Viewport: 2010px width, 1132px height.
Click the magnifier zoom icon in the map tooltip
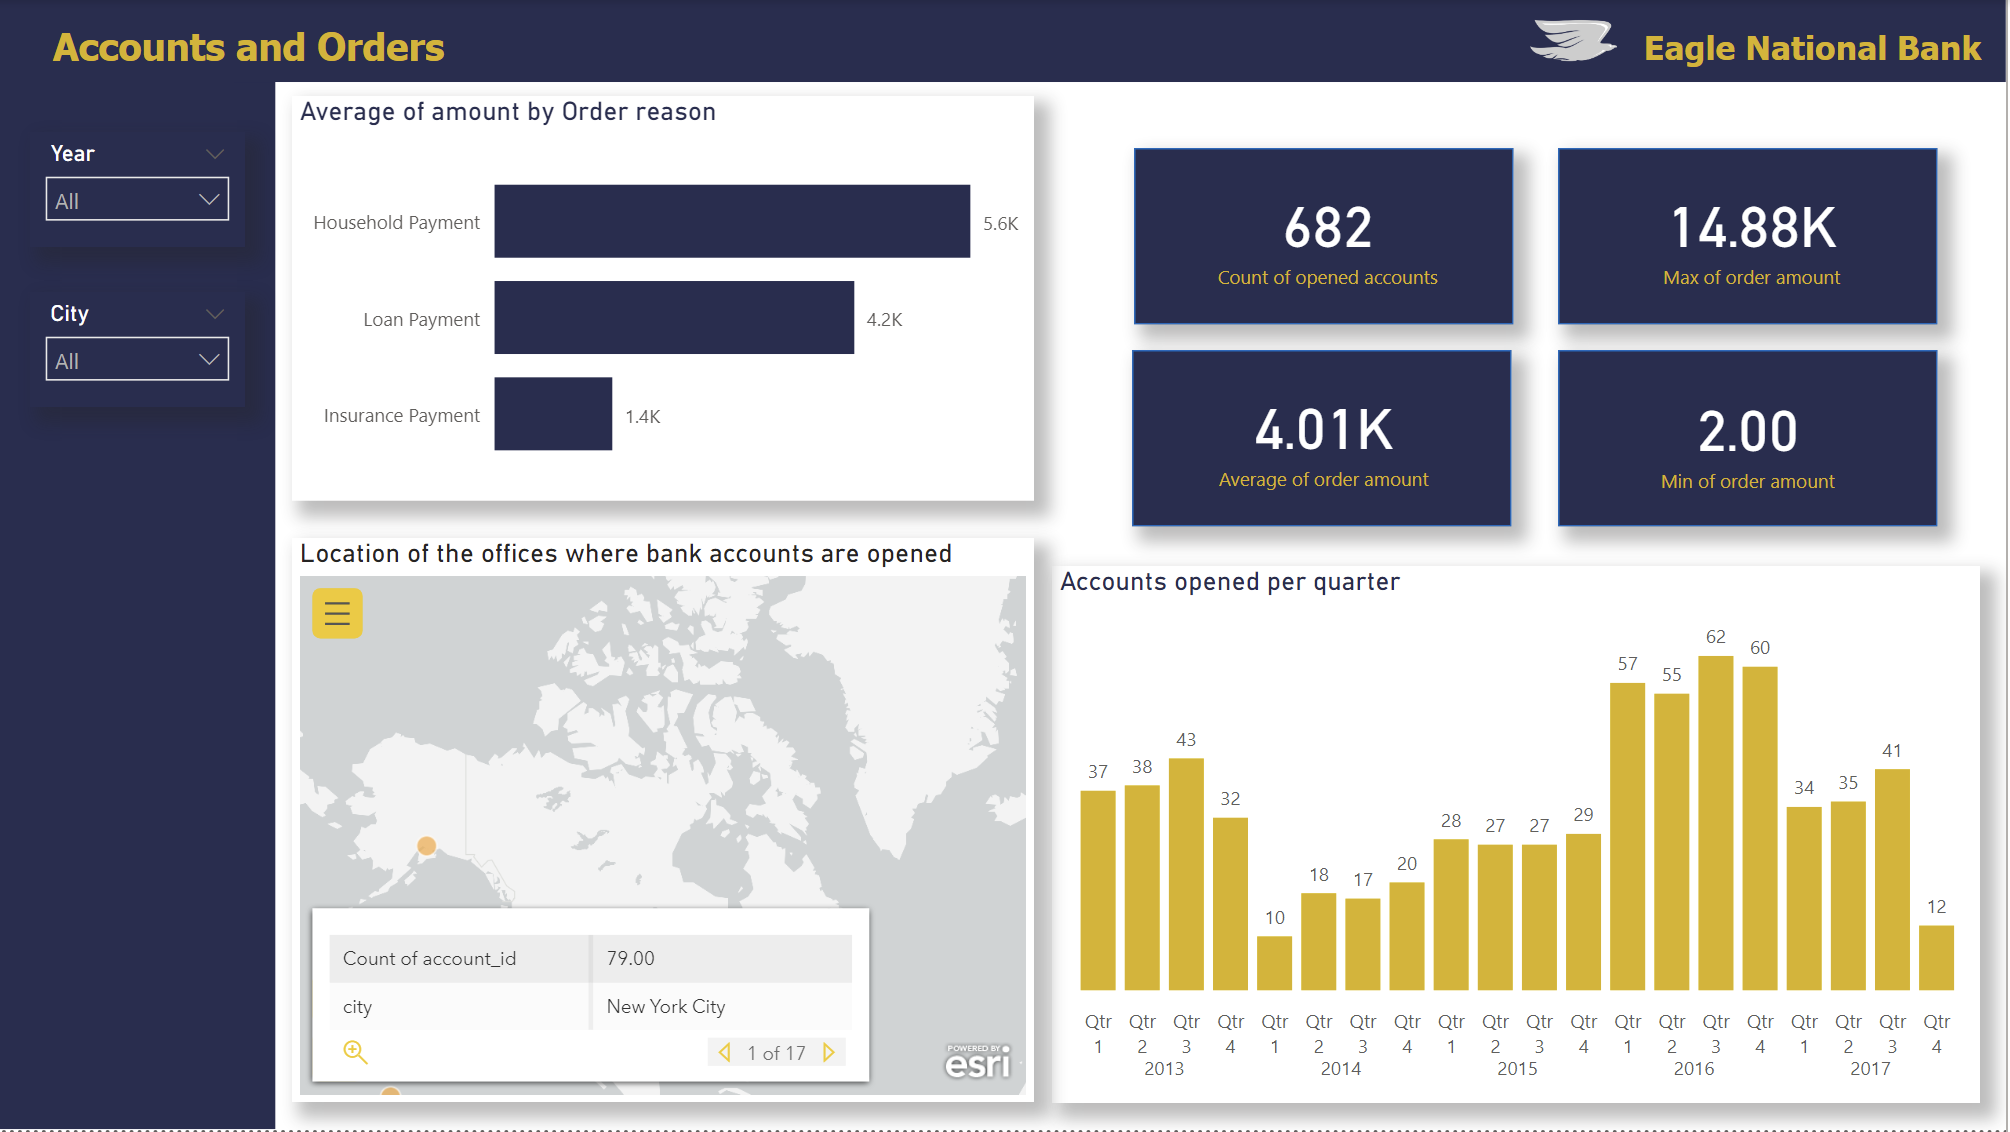point(356,1053)
